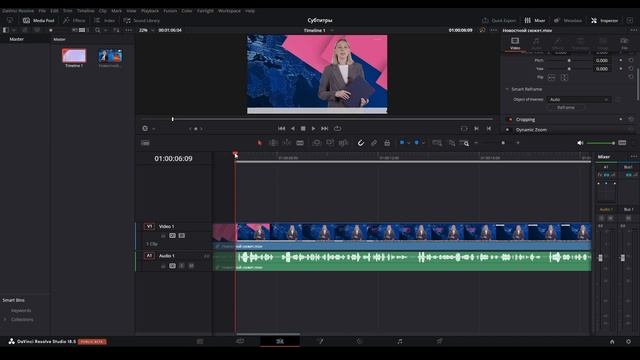Image resolution: width=640 pixels, height=360 pixels.
Task: Switch to Fairlight page music icon
Action: click(400, 341)
